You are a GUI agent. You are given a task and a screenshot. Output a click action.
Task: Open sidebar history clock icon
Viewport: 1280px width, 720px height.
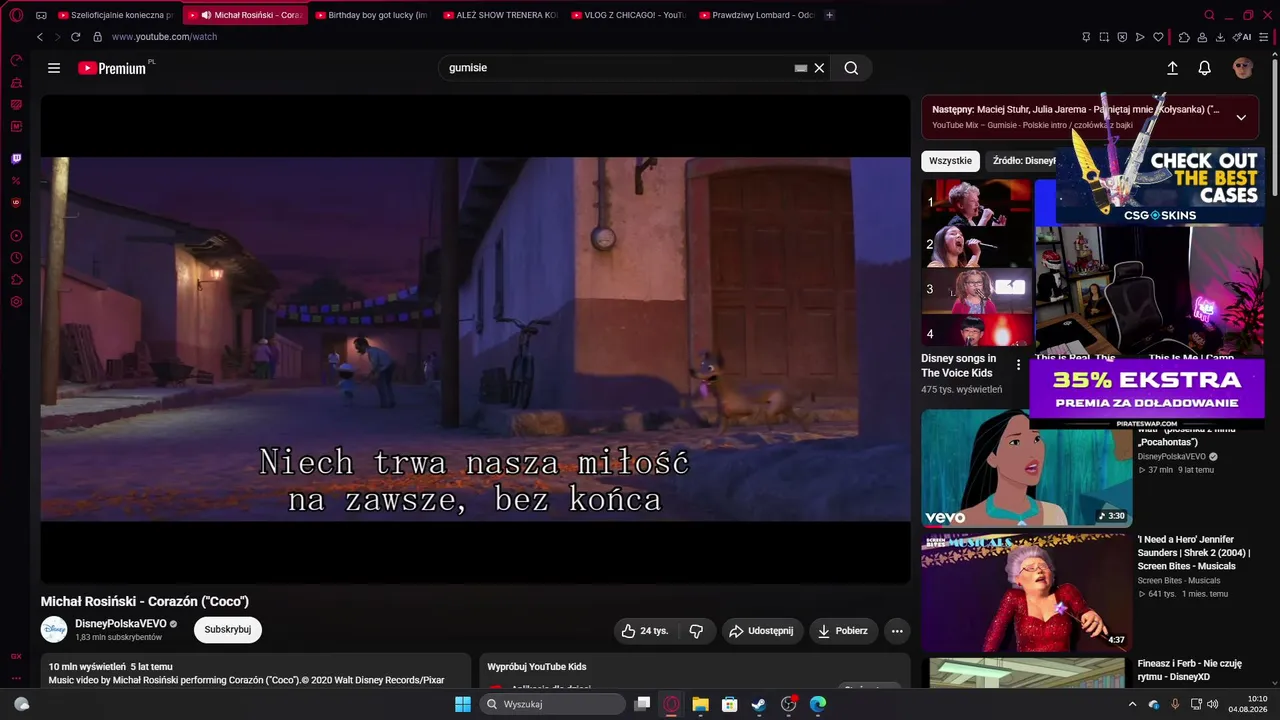point(16,258)
